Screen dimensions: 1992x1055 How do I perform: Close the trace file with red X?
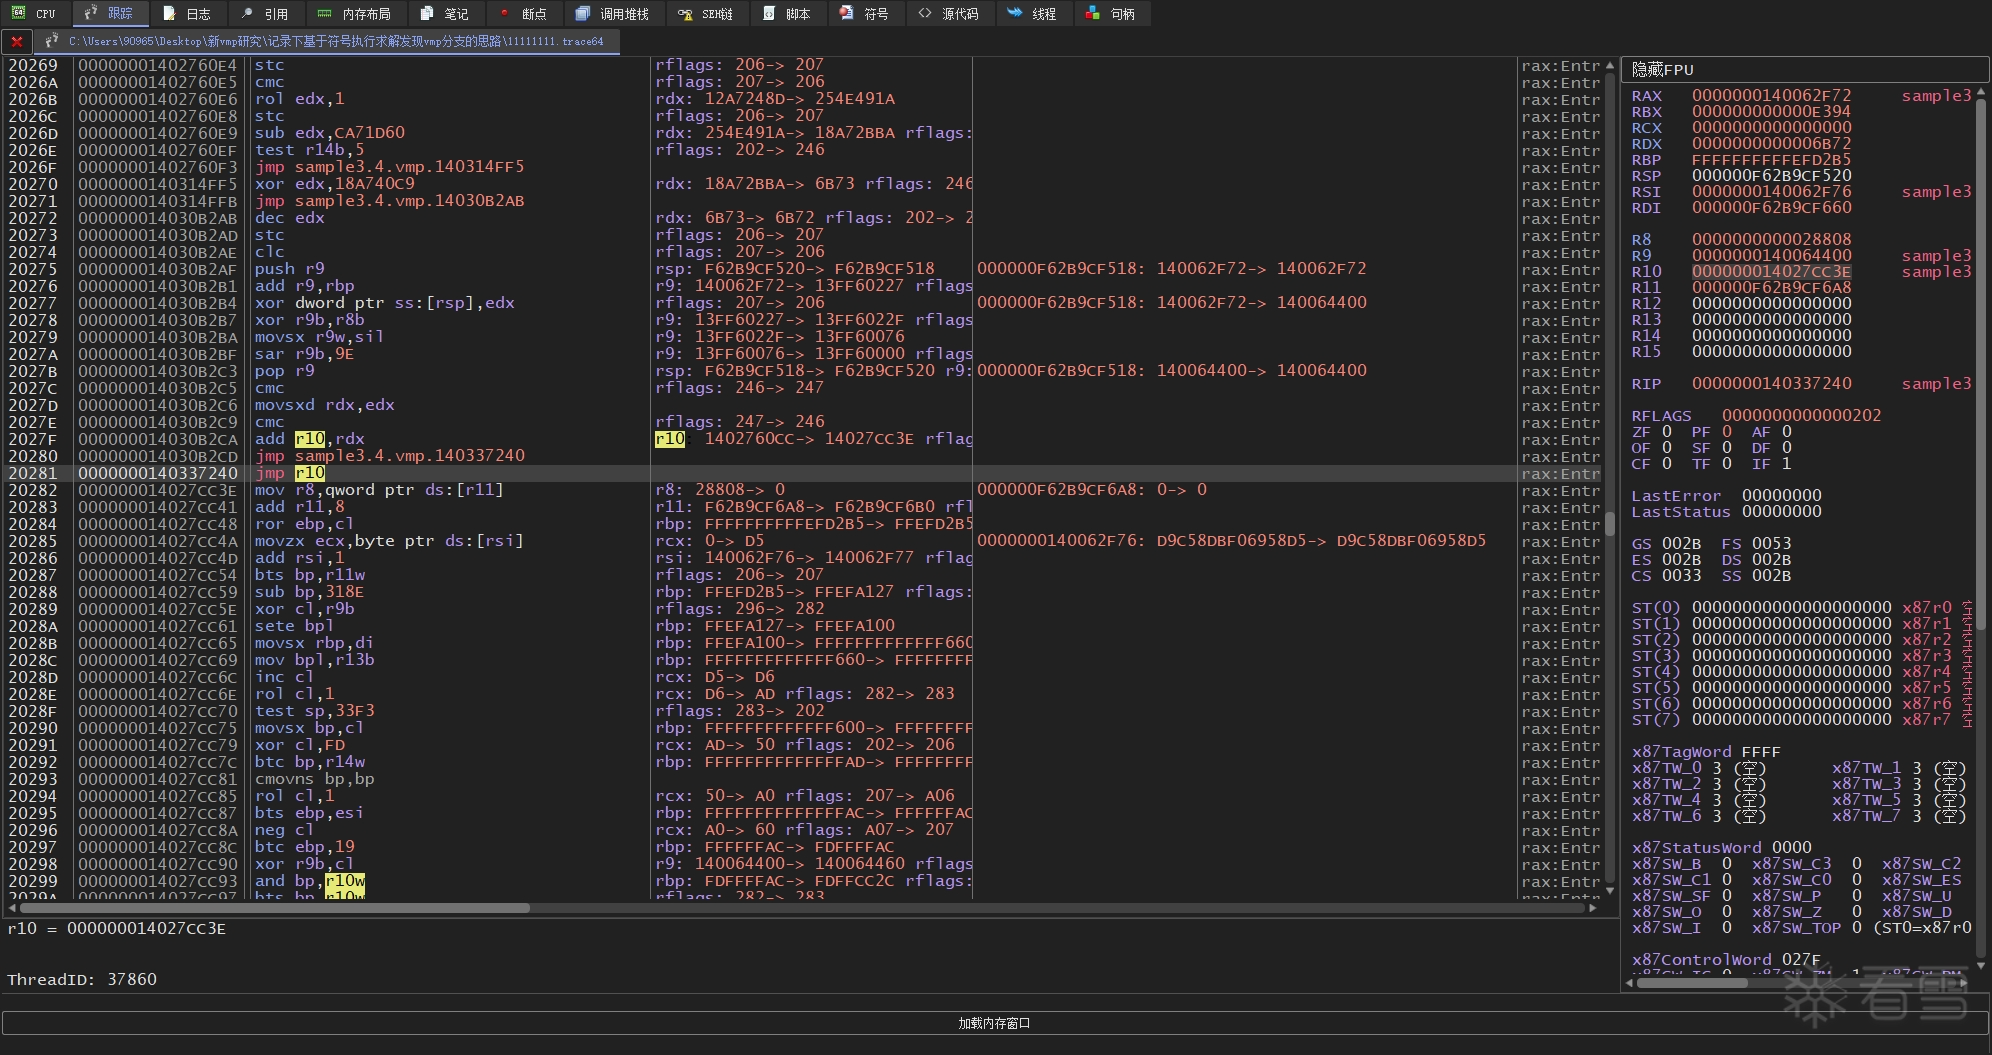17,42
